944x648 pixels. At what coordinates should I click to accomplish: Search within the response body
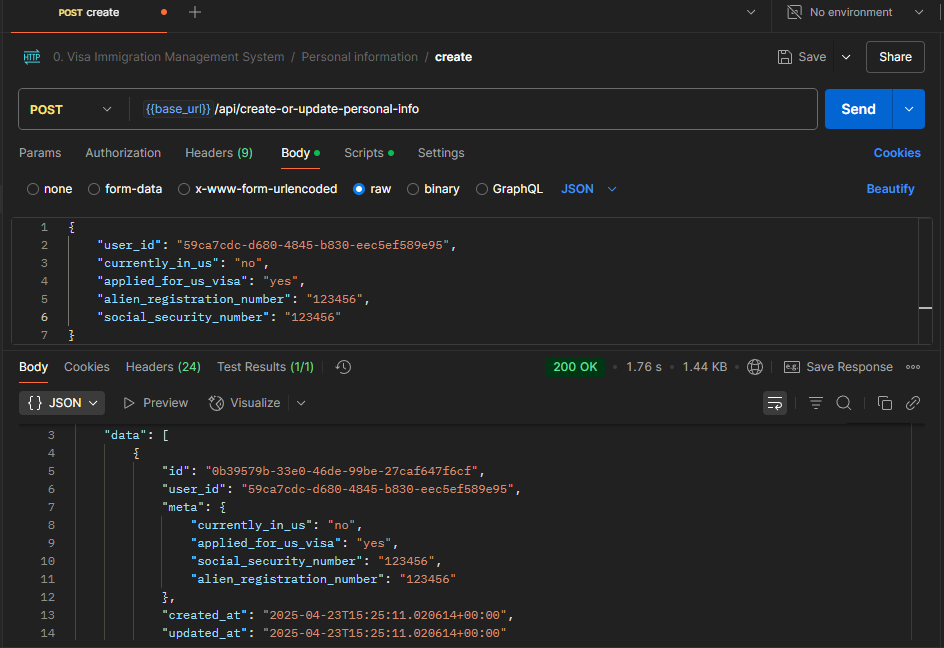[843, 403]
